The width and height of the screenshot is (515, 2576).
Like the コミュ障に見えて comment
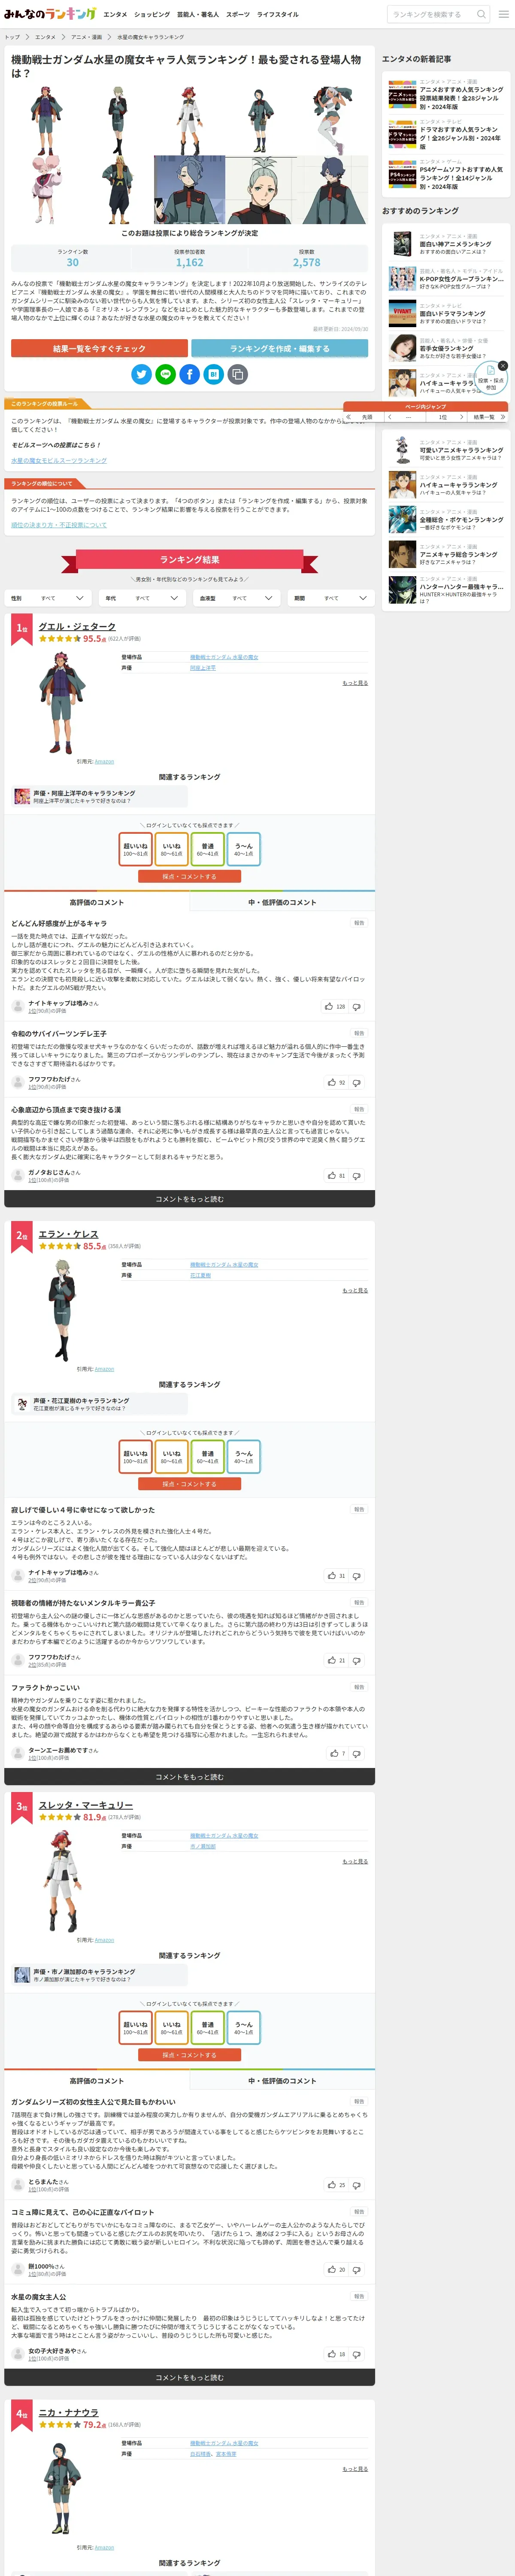click(x=335, y=2269)
